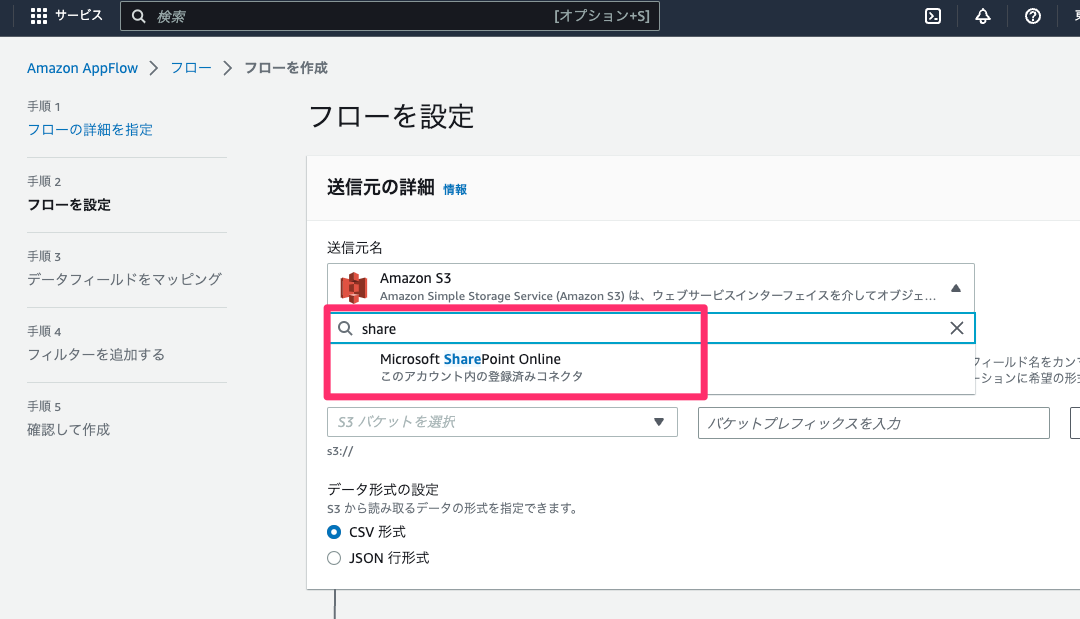
Task: Focus the top AWS search field
Action: click(x=390, y=17)
